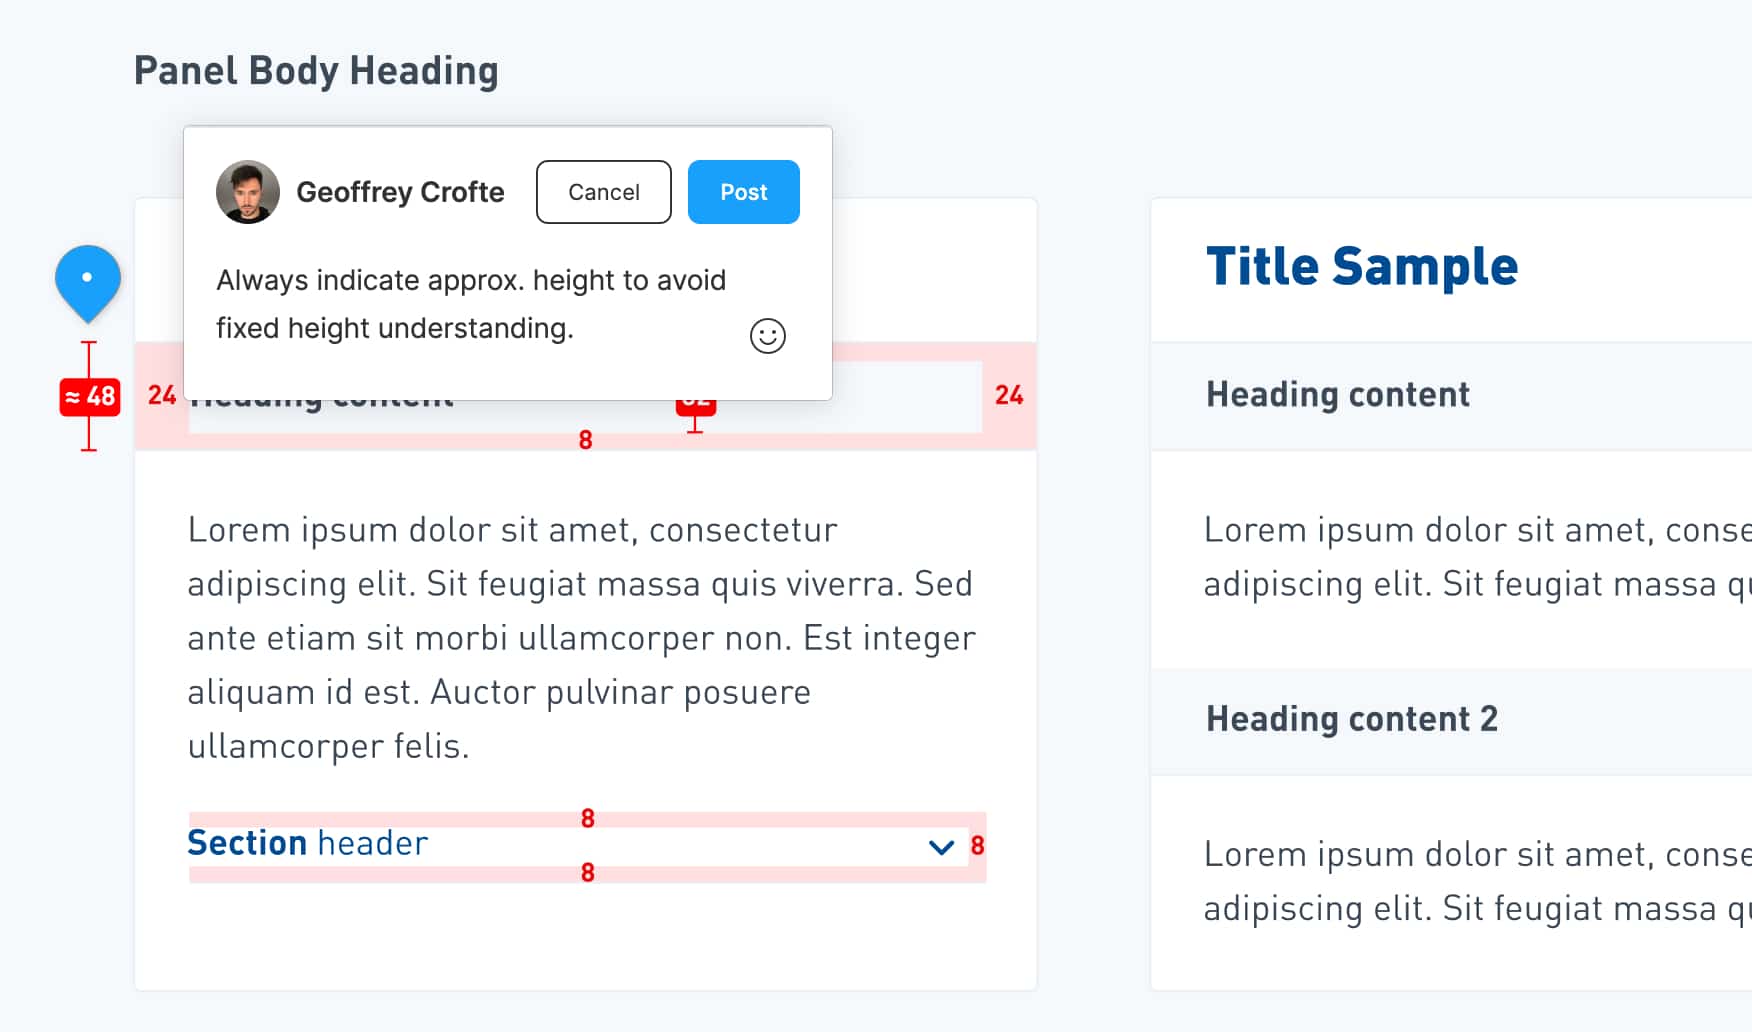The height and width of the screenshot is (1032, 1752).
Task: Open the emoji picker smiley icon
Action: click(768, 336)
